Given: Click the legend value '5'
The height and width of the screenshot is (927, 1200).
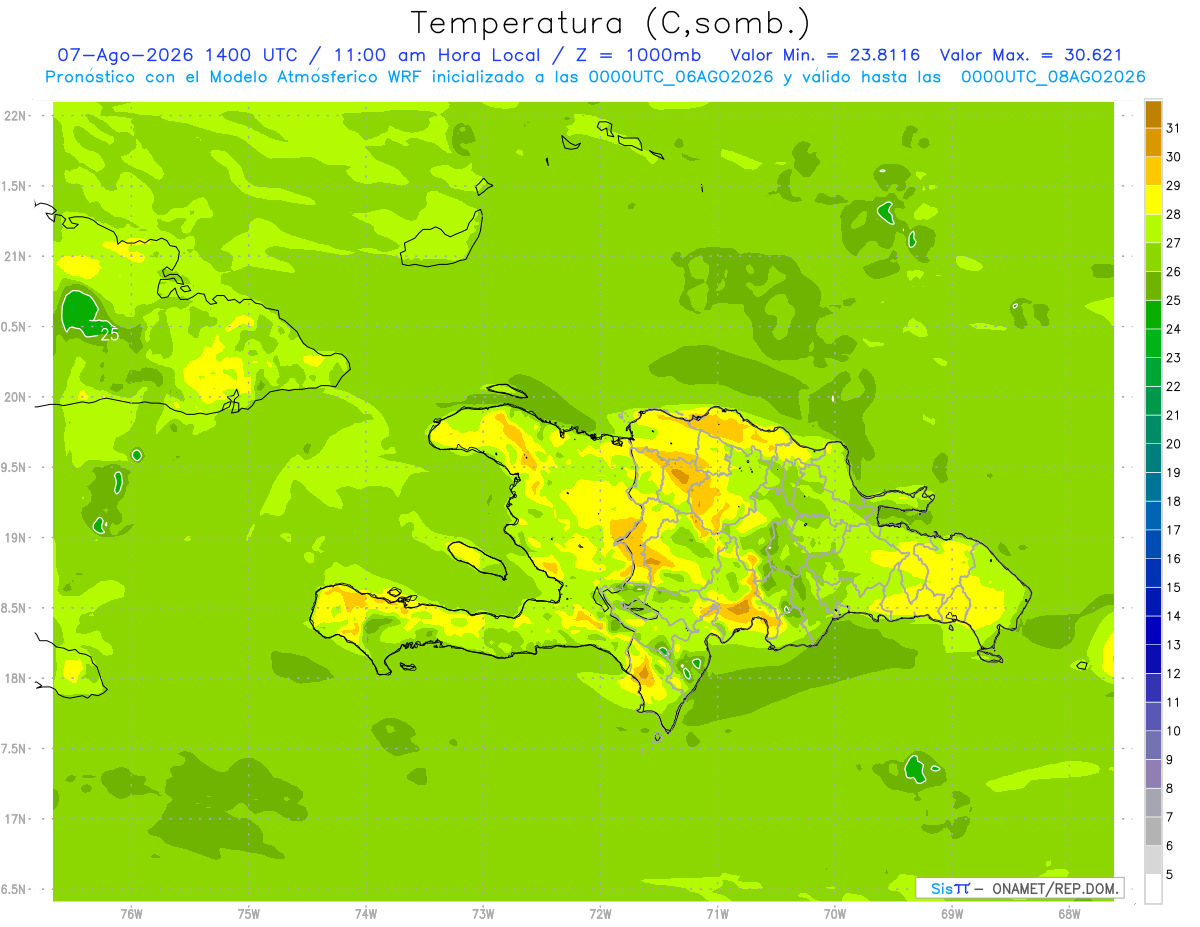Looking at the screenshot, I should click(x=1170, y=875).
